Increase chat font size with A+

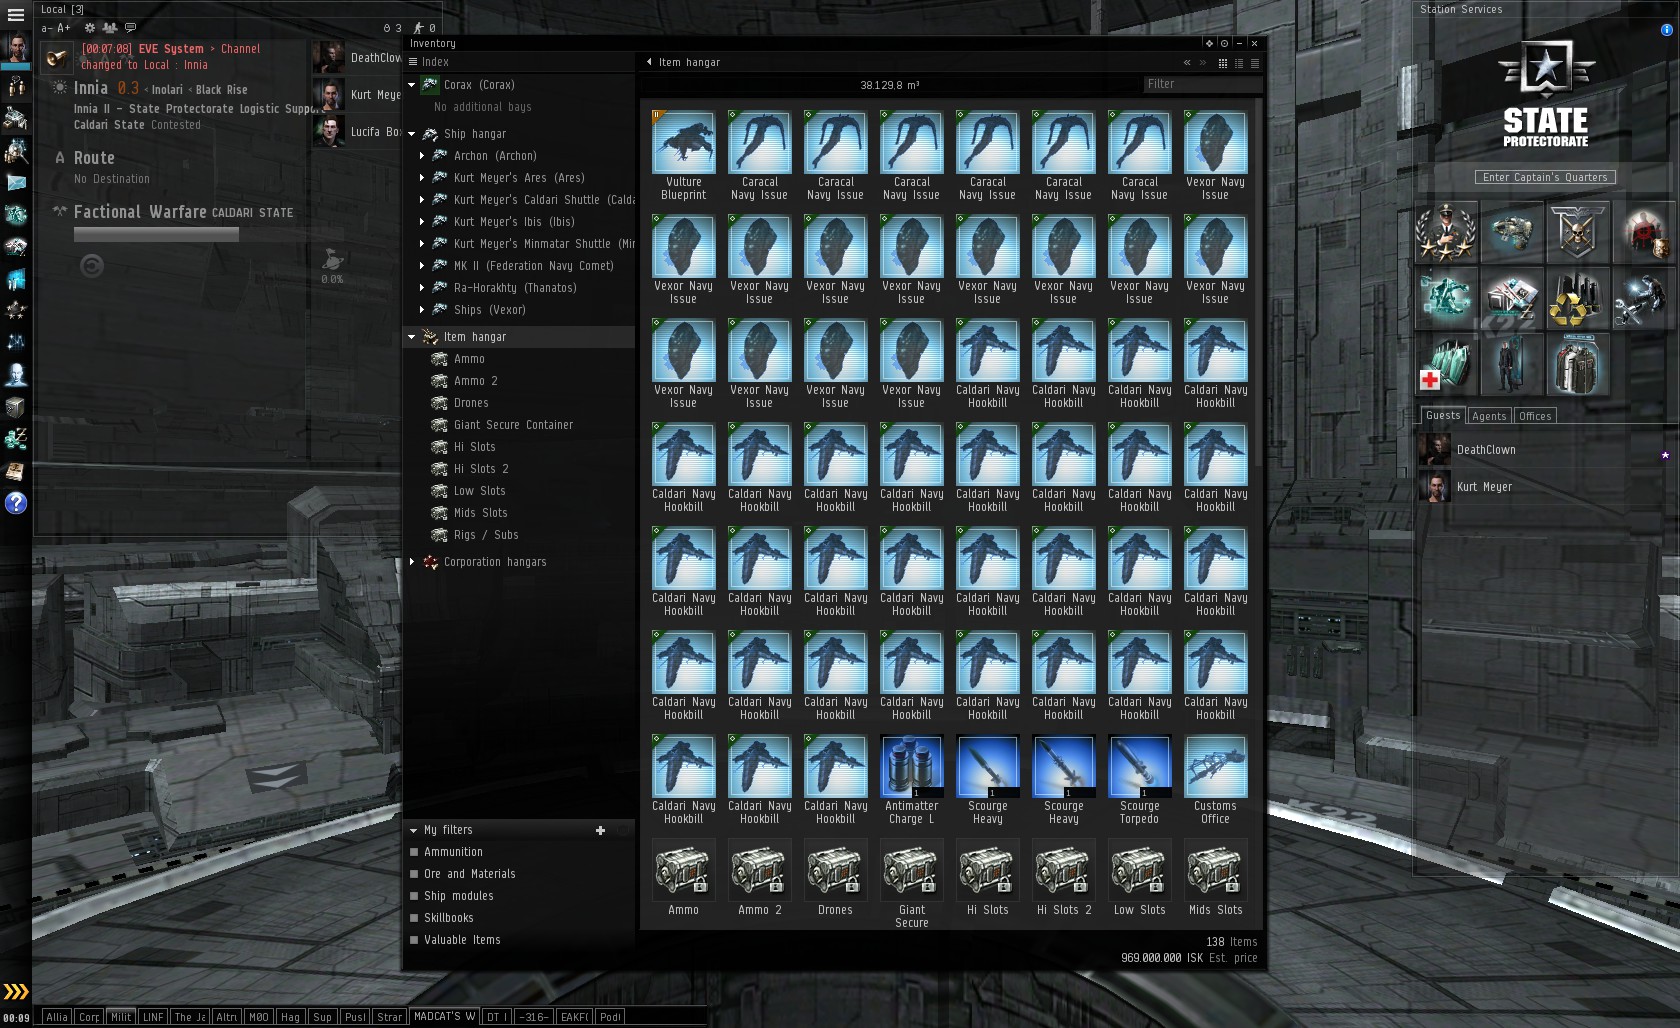[x=64, y=28]
